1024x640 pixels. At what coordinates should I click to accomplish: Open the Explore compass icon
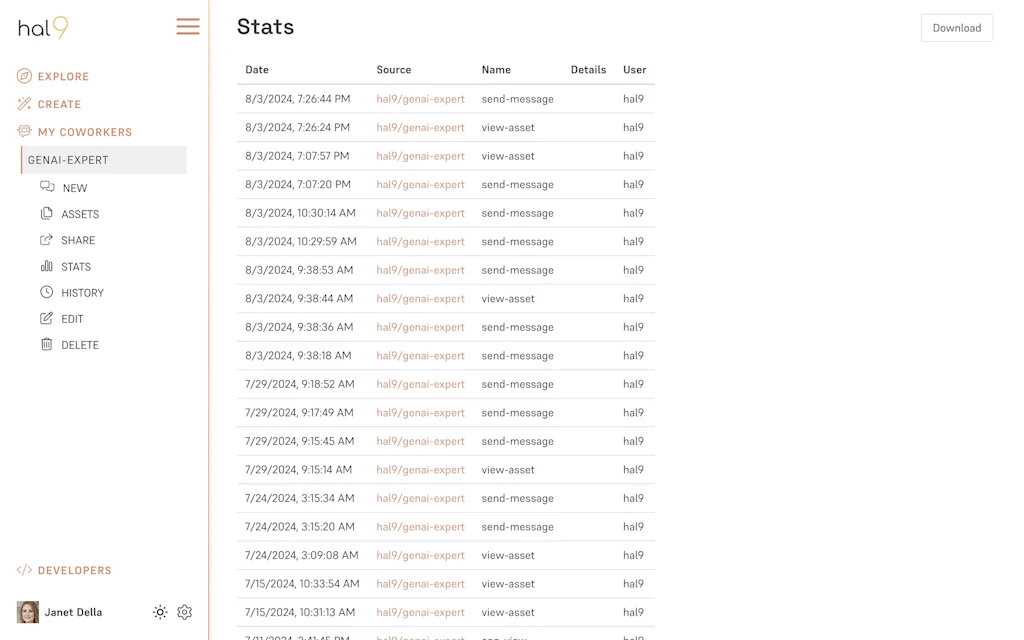coord(24,76)
